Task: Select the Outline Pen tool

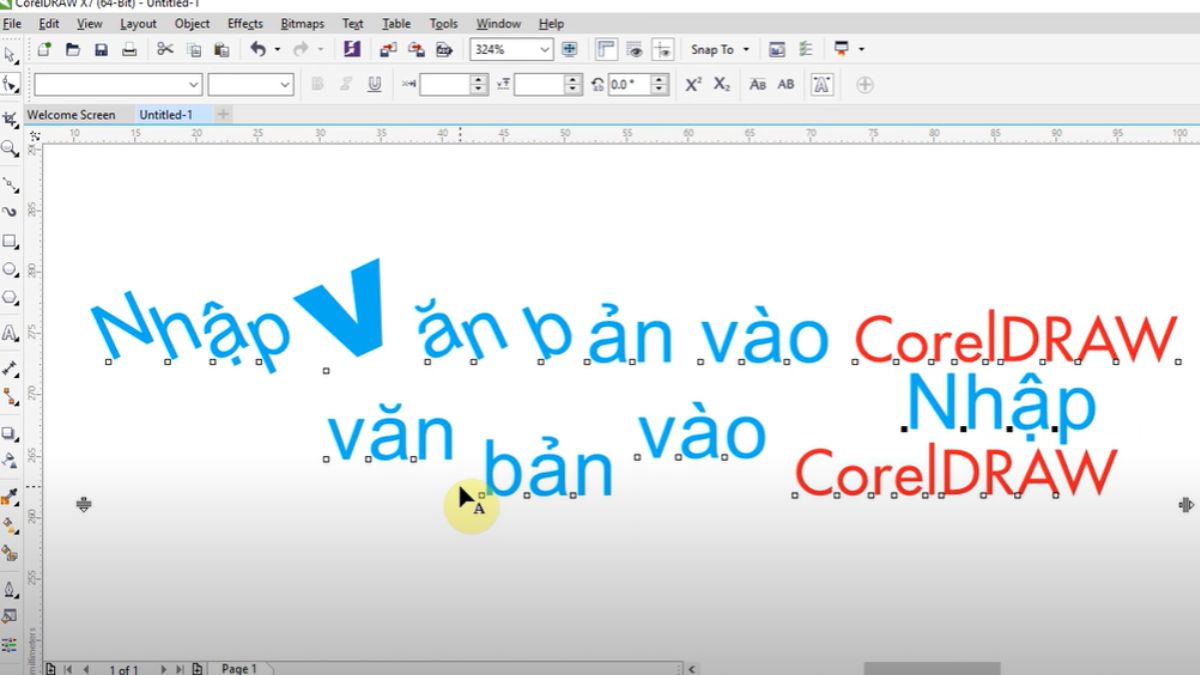Action: (x=10, y=589)
